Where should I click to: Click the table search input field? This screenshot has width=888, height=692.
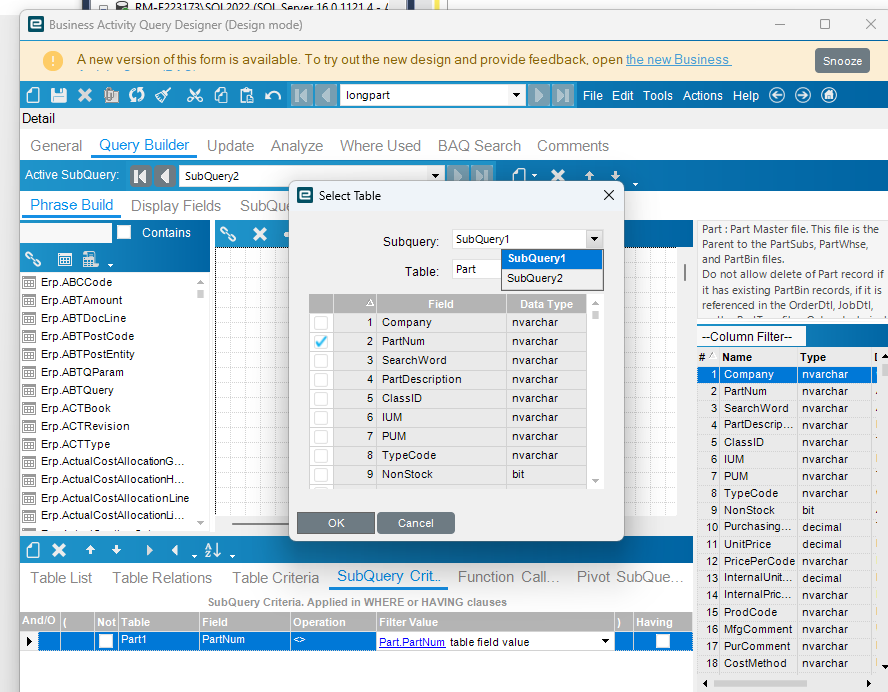pos(66,232)
